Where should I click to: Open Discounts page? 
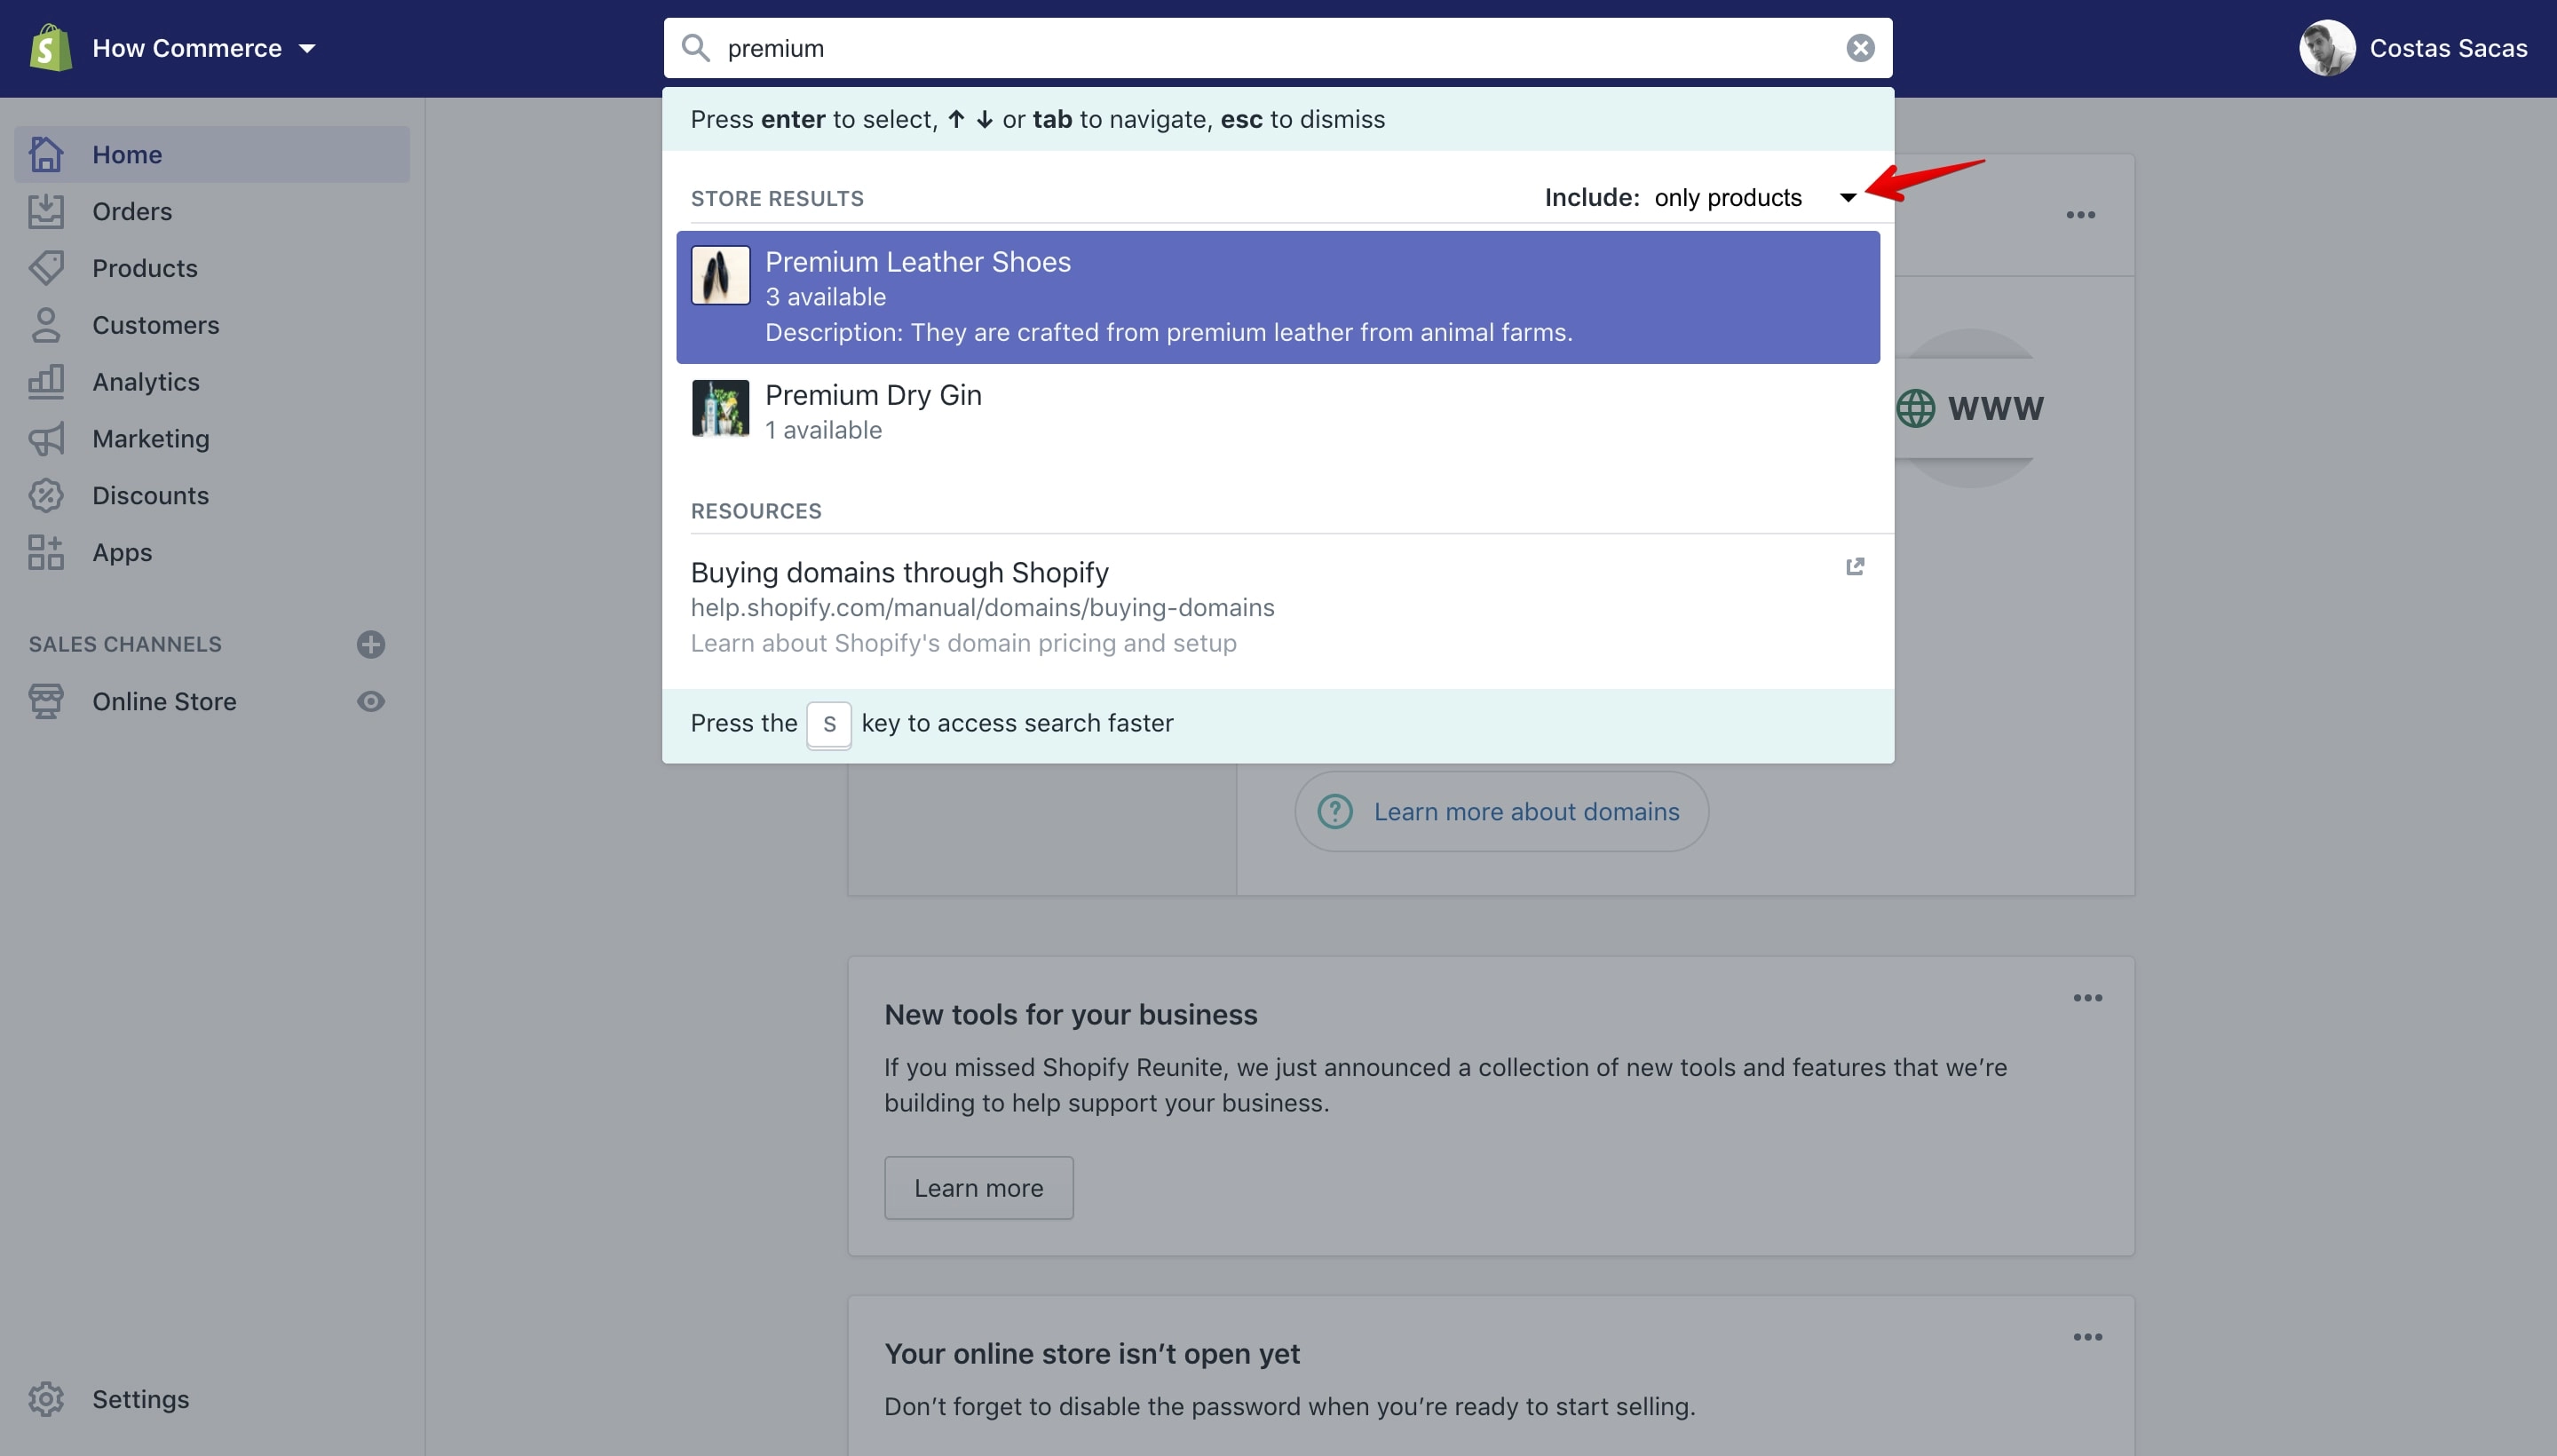coord(212,496)
